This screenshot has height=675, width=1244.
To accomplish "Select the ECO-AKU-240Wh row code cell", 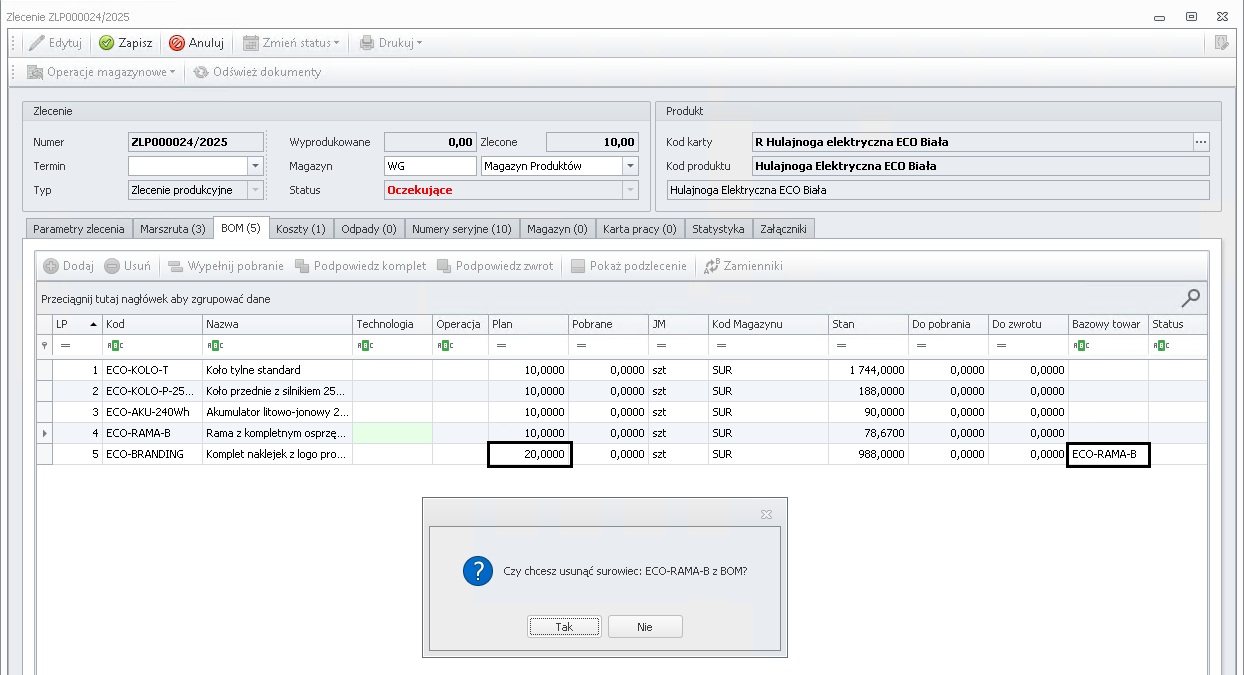I will point(152,412).
